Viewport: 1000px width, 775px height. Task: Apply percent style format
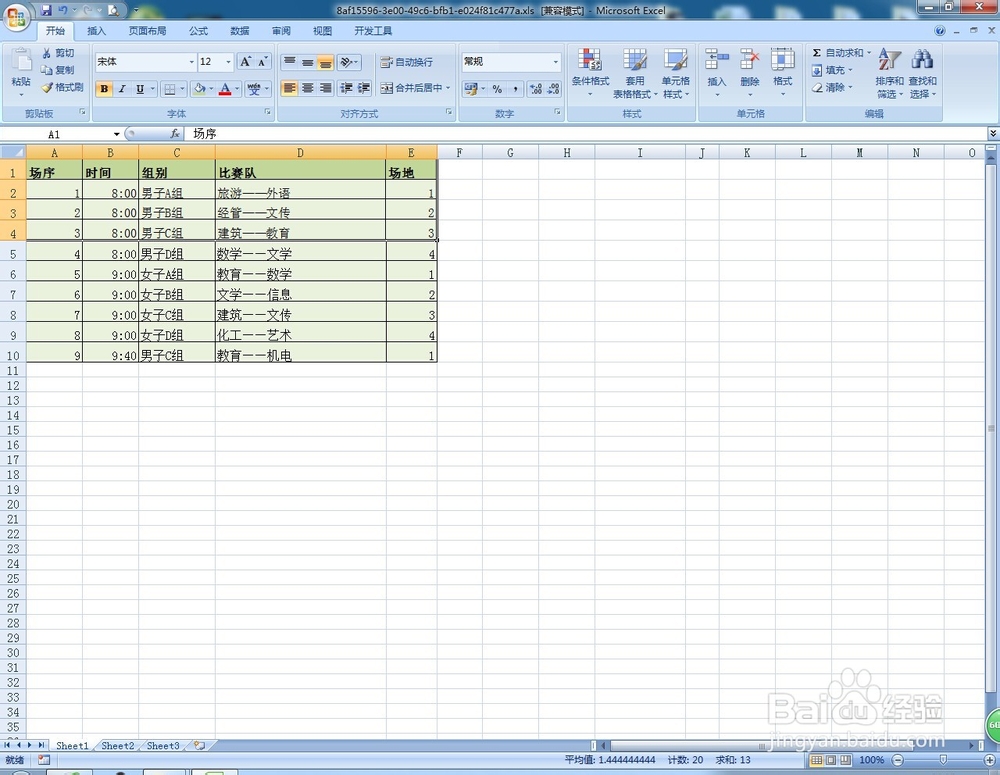pos(497,89)
